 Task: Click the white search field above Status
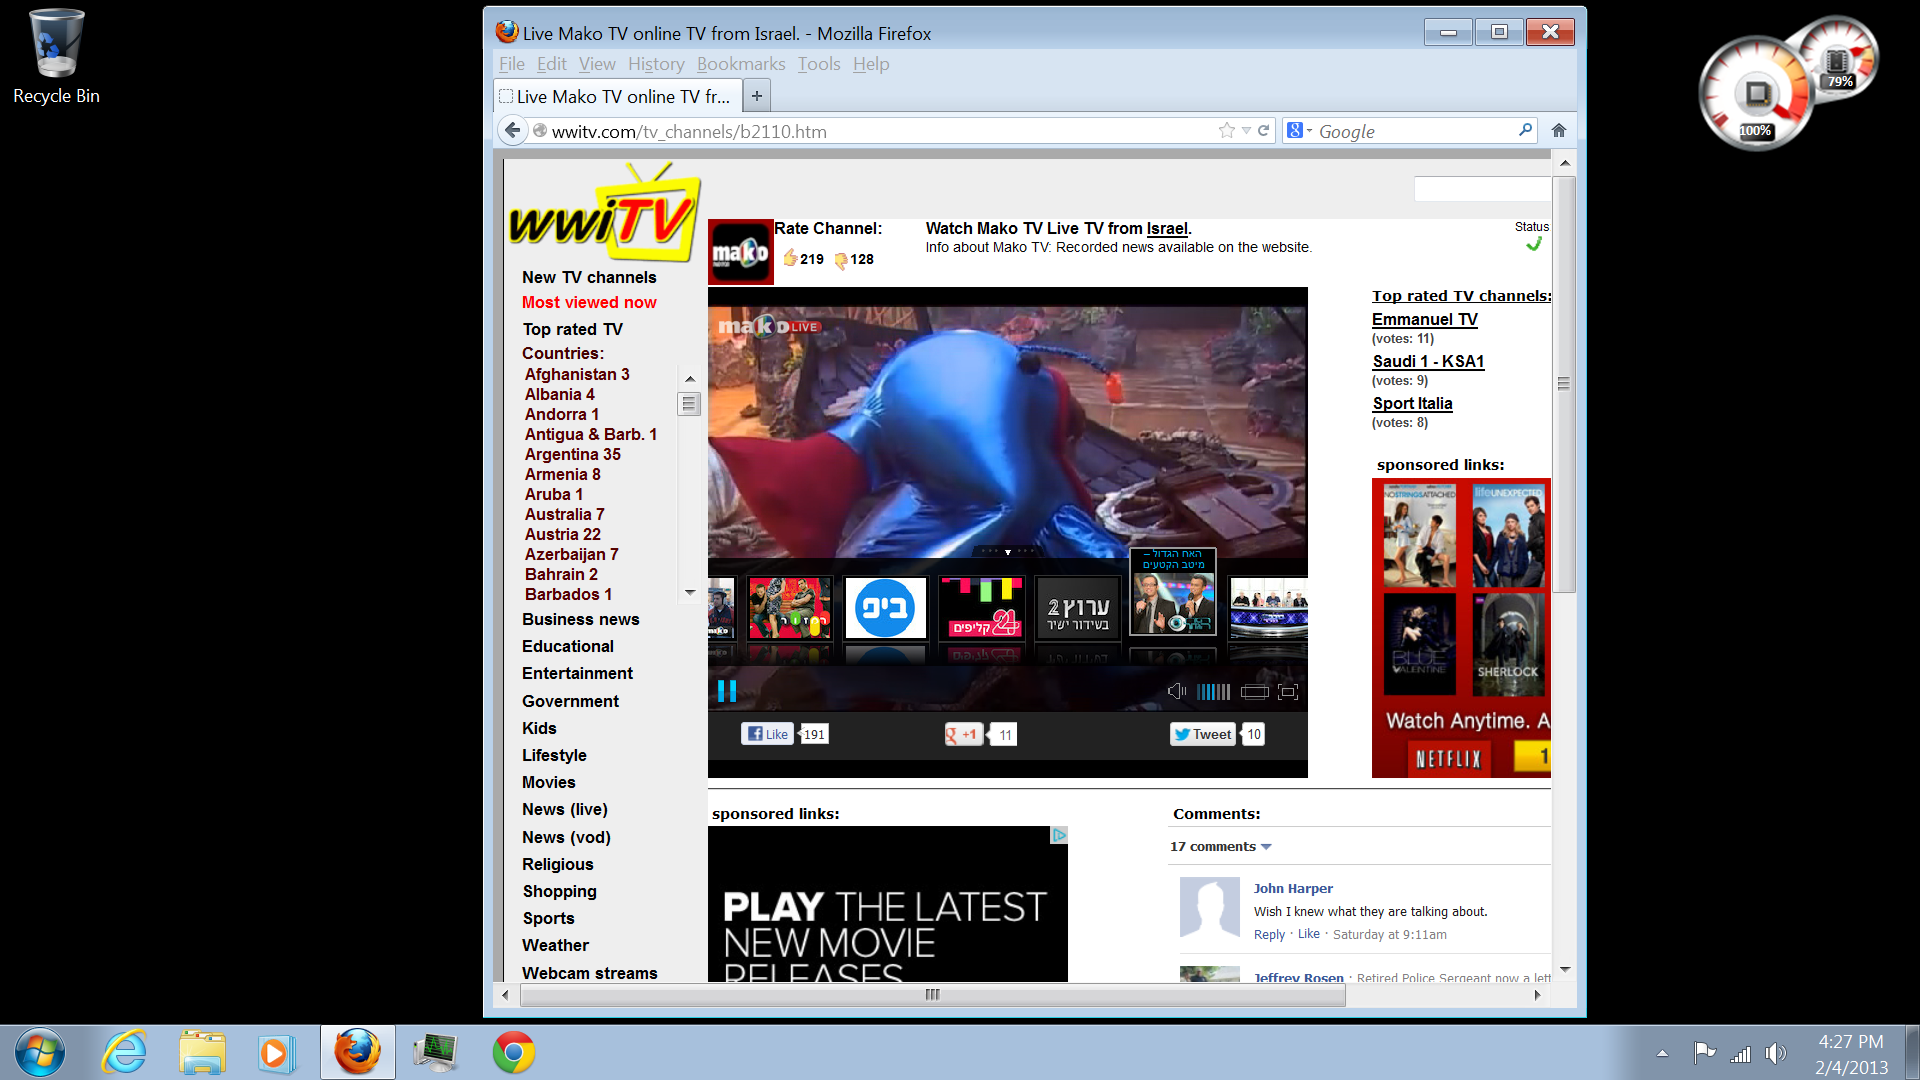tap(1482, 189)
